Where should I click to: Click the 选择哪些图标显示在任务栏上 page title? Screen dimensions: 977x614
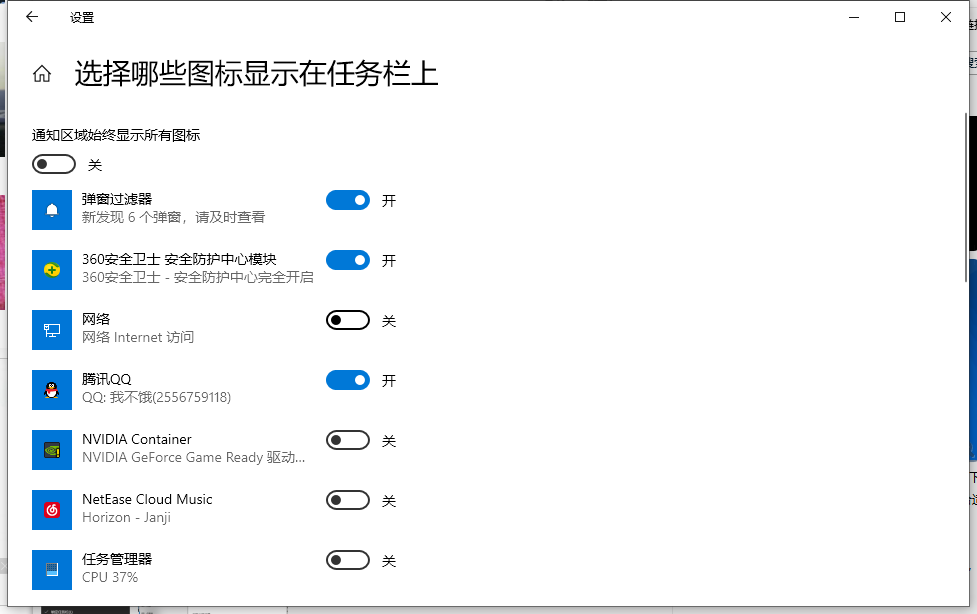click(x=256, y=74)
